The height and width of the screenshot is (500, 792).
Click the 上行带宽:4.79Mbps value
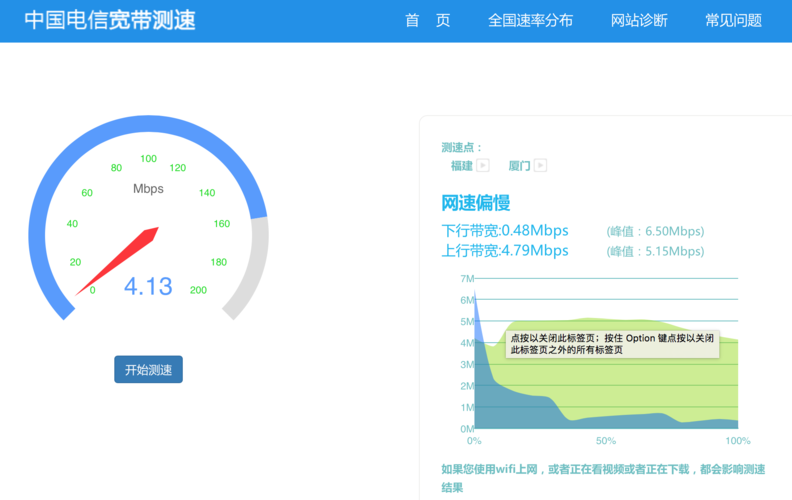point(505,251)
